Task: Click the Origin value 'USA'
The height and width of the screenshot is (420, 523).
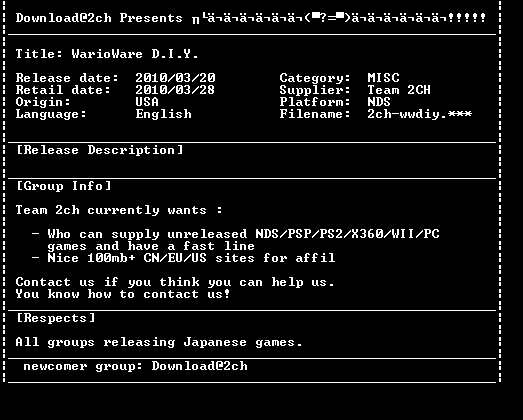Action: 147,102
